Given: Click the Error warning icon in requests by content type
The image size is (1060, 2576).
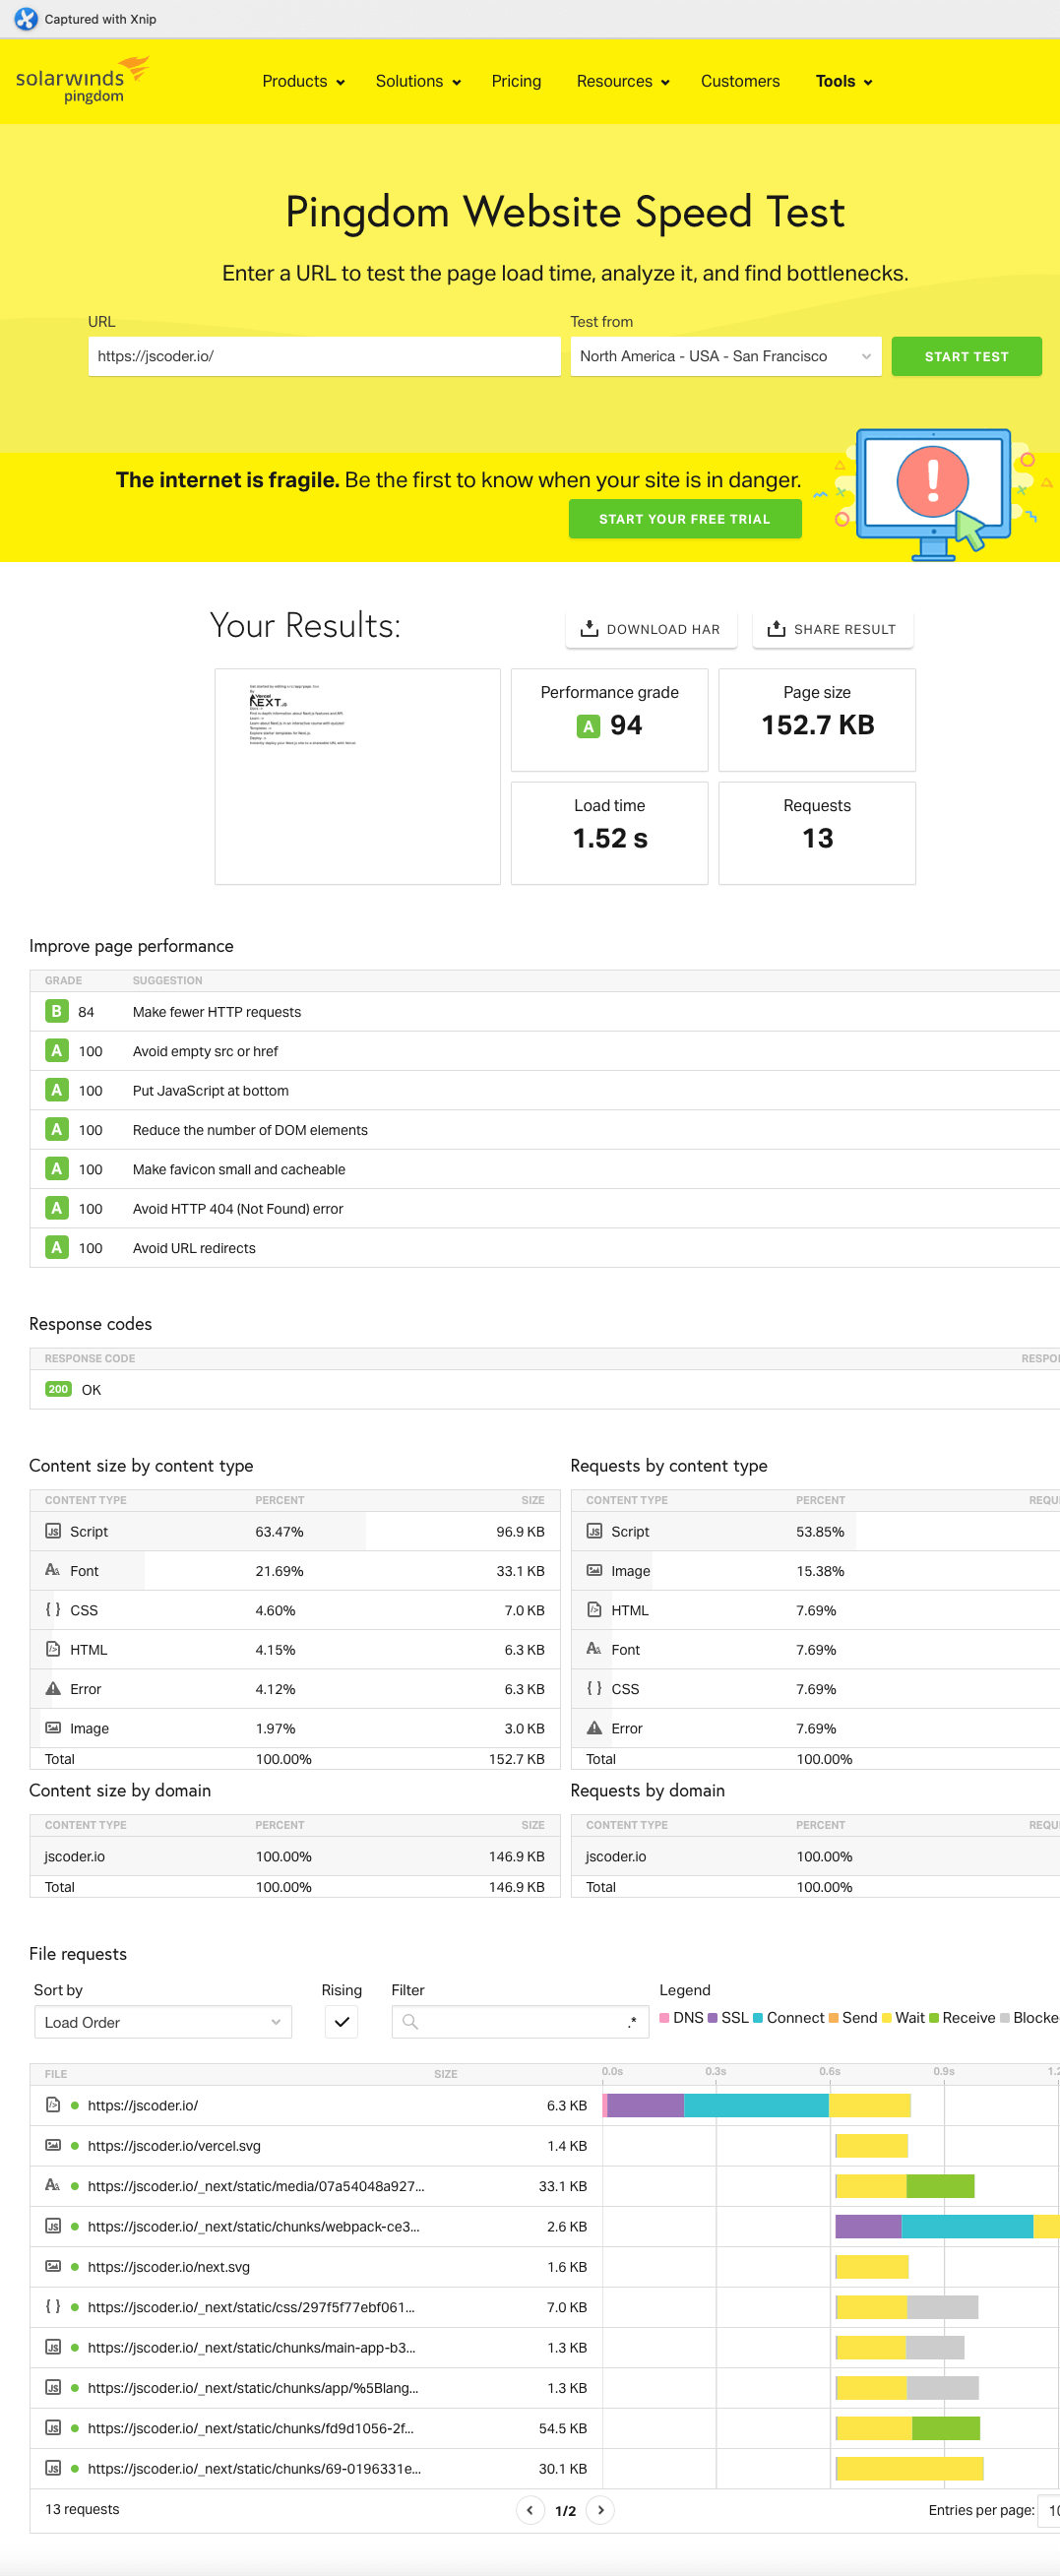Looking at the screenshot, I should click(594, 1727).
